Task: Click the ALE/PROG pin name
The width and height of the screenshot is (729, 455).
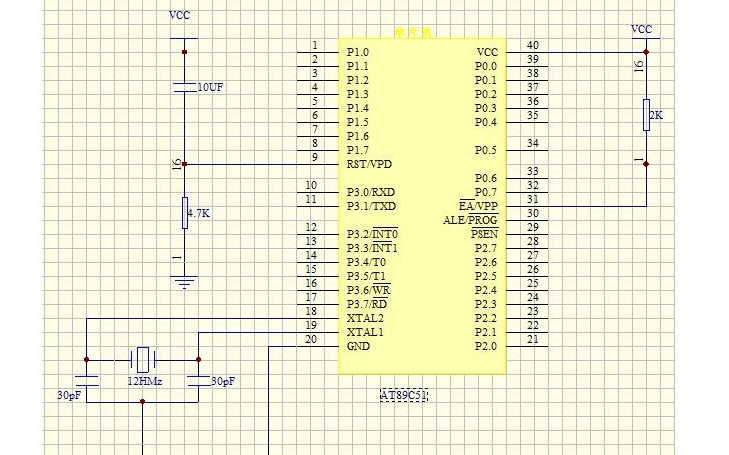Action: tap(471, 220)
